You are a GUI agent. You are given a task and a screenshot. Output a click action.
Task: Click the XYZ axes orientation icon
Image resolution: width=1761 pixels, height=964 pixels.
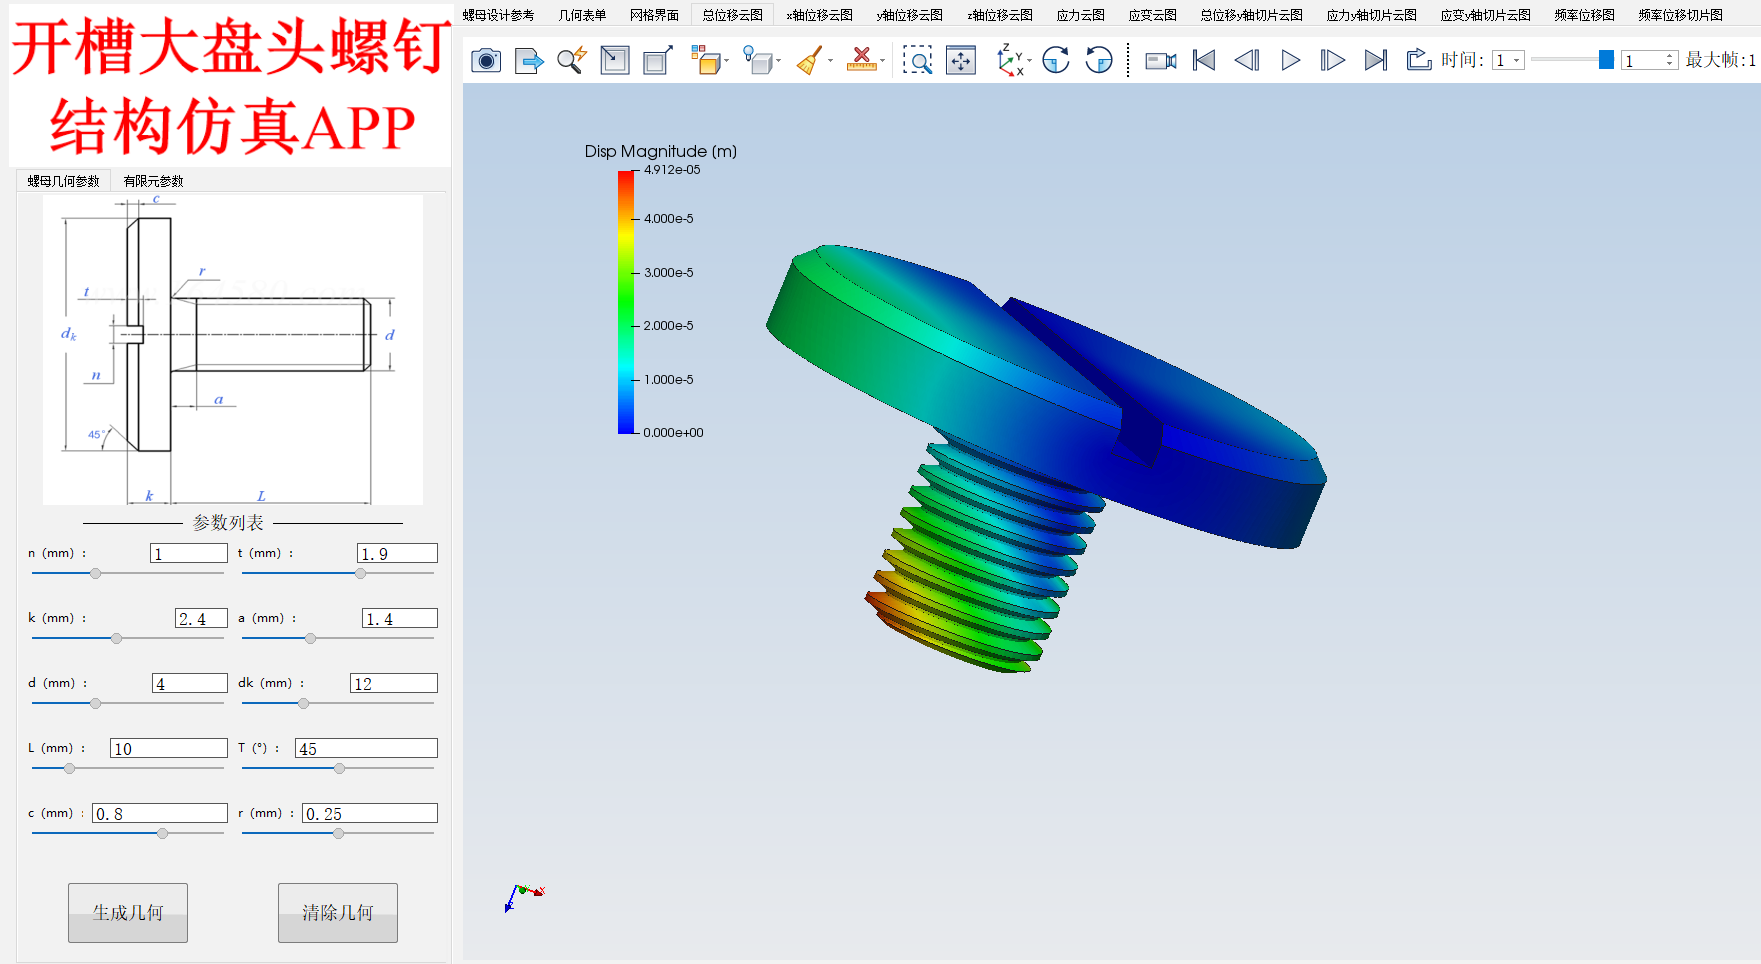(1010, 61)
